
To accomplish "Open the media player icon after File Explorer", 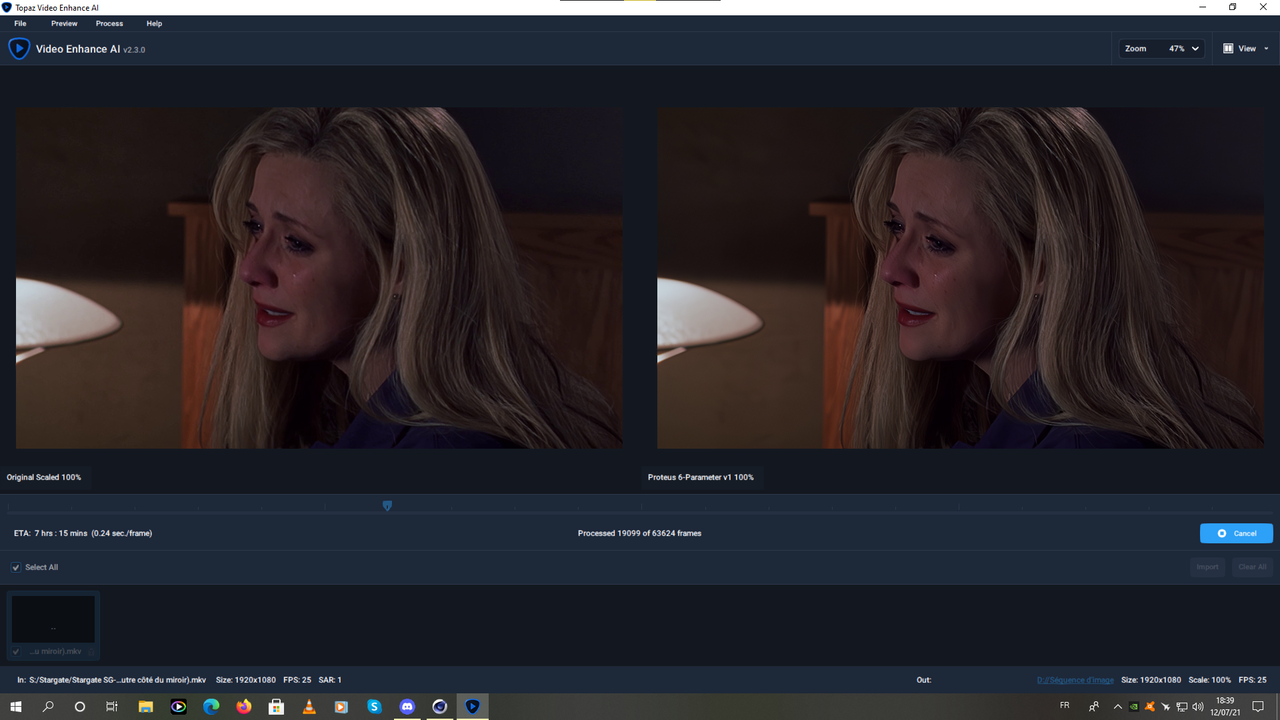I will click(179, 707).
